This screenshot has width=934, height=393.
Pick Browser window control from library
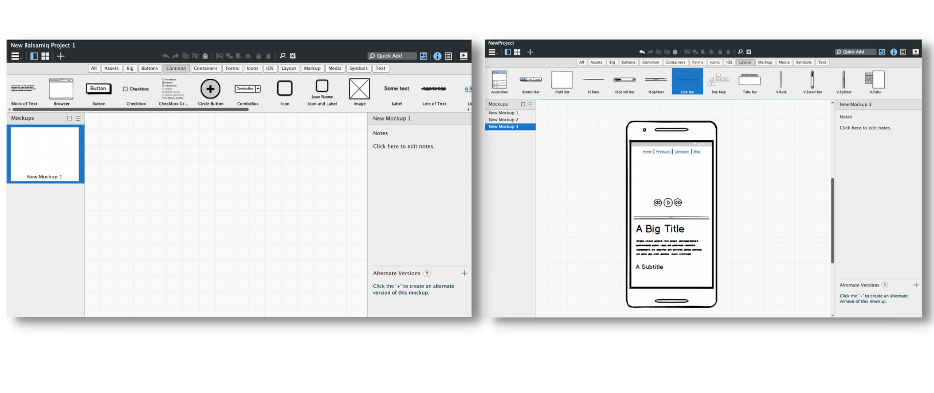click(x=61, y=92)
